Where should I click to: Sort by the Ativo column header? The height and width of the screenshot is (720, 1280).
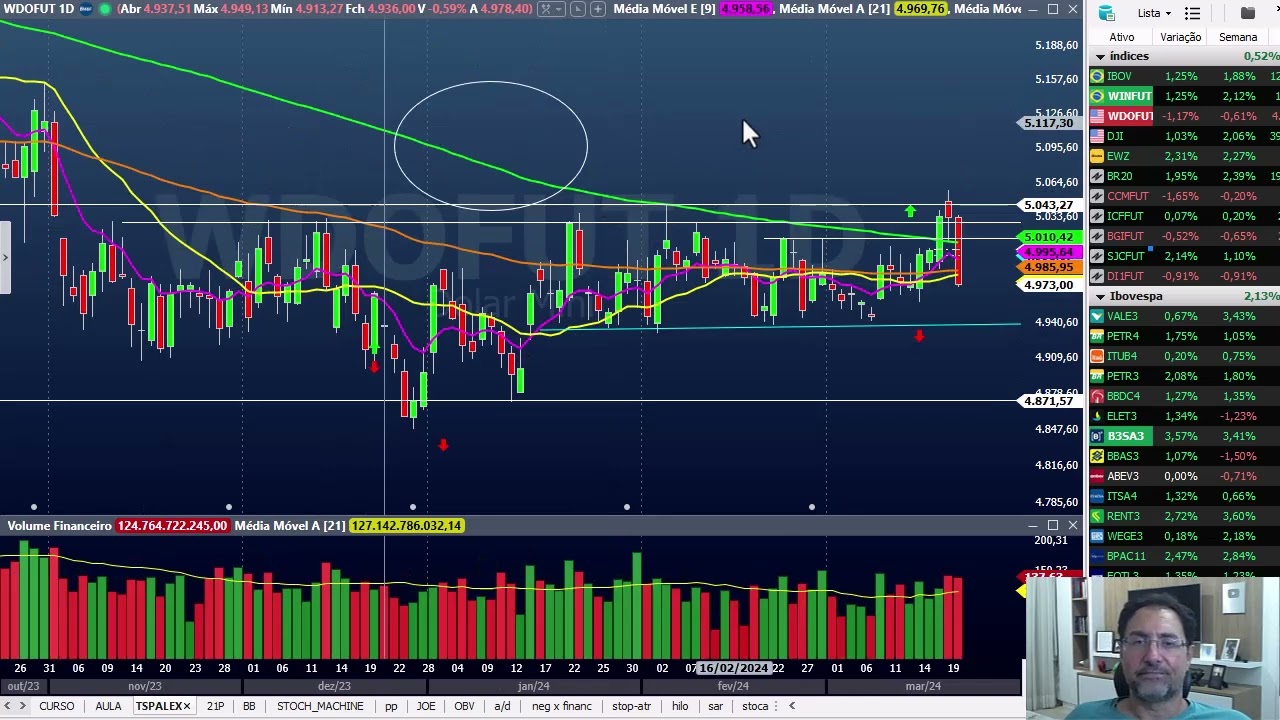(x=1121, y=37)
